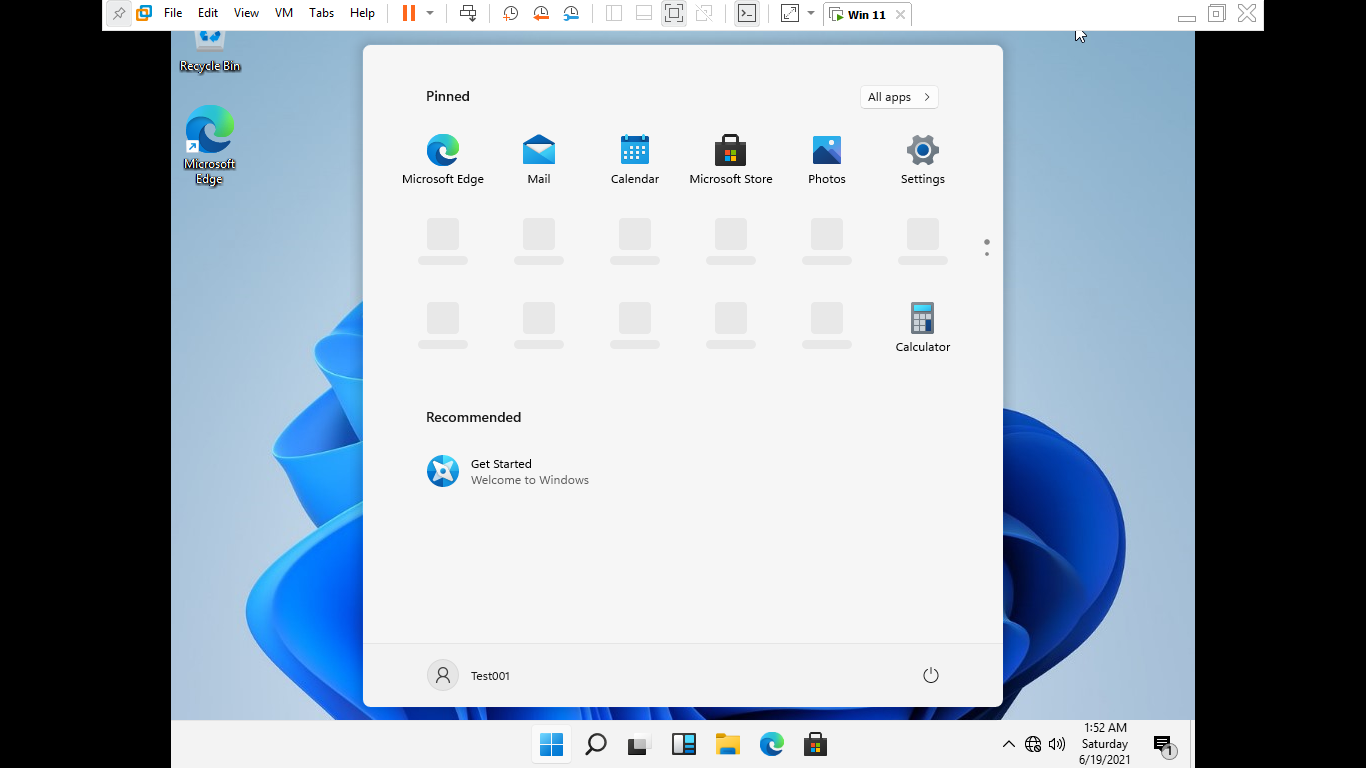1366x768 pixels.
Task: Open the VMware console view icon
Action: pos(747,13)
